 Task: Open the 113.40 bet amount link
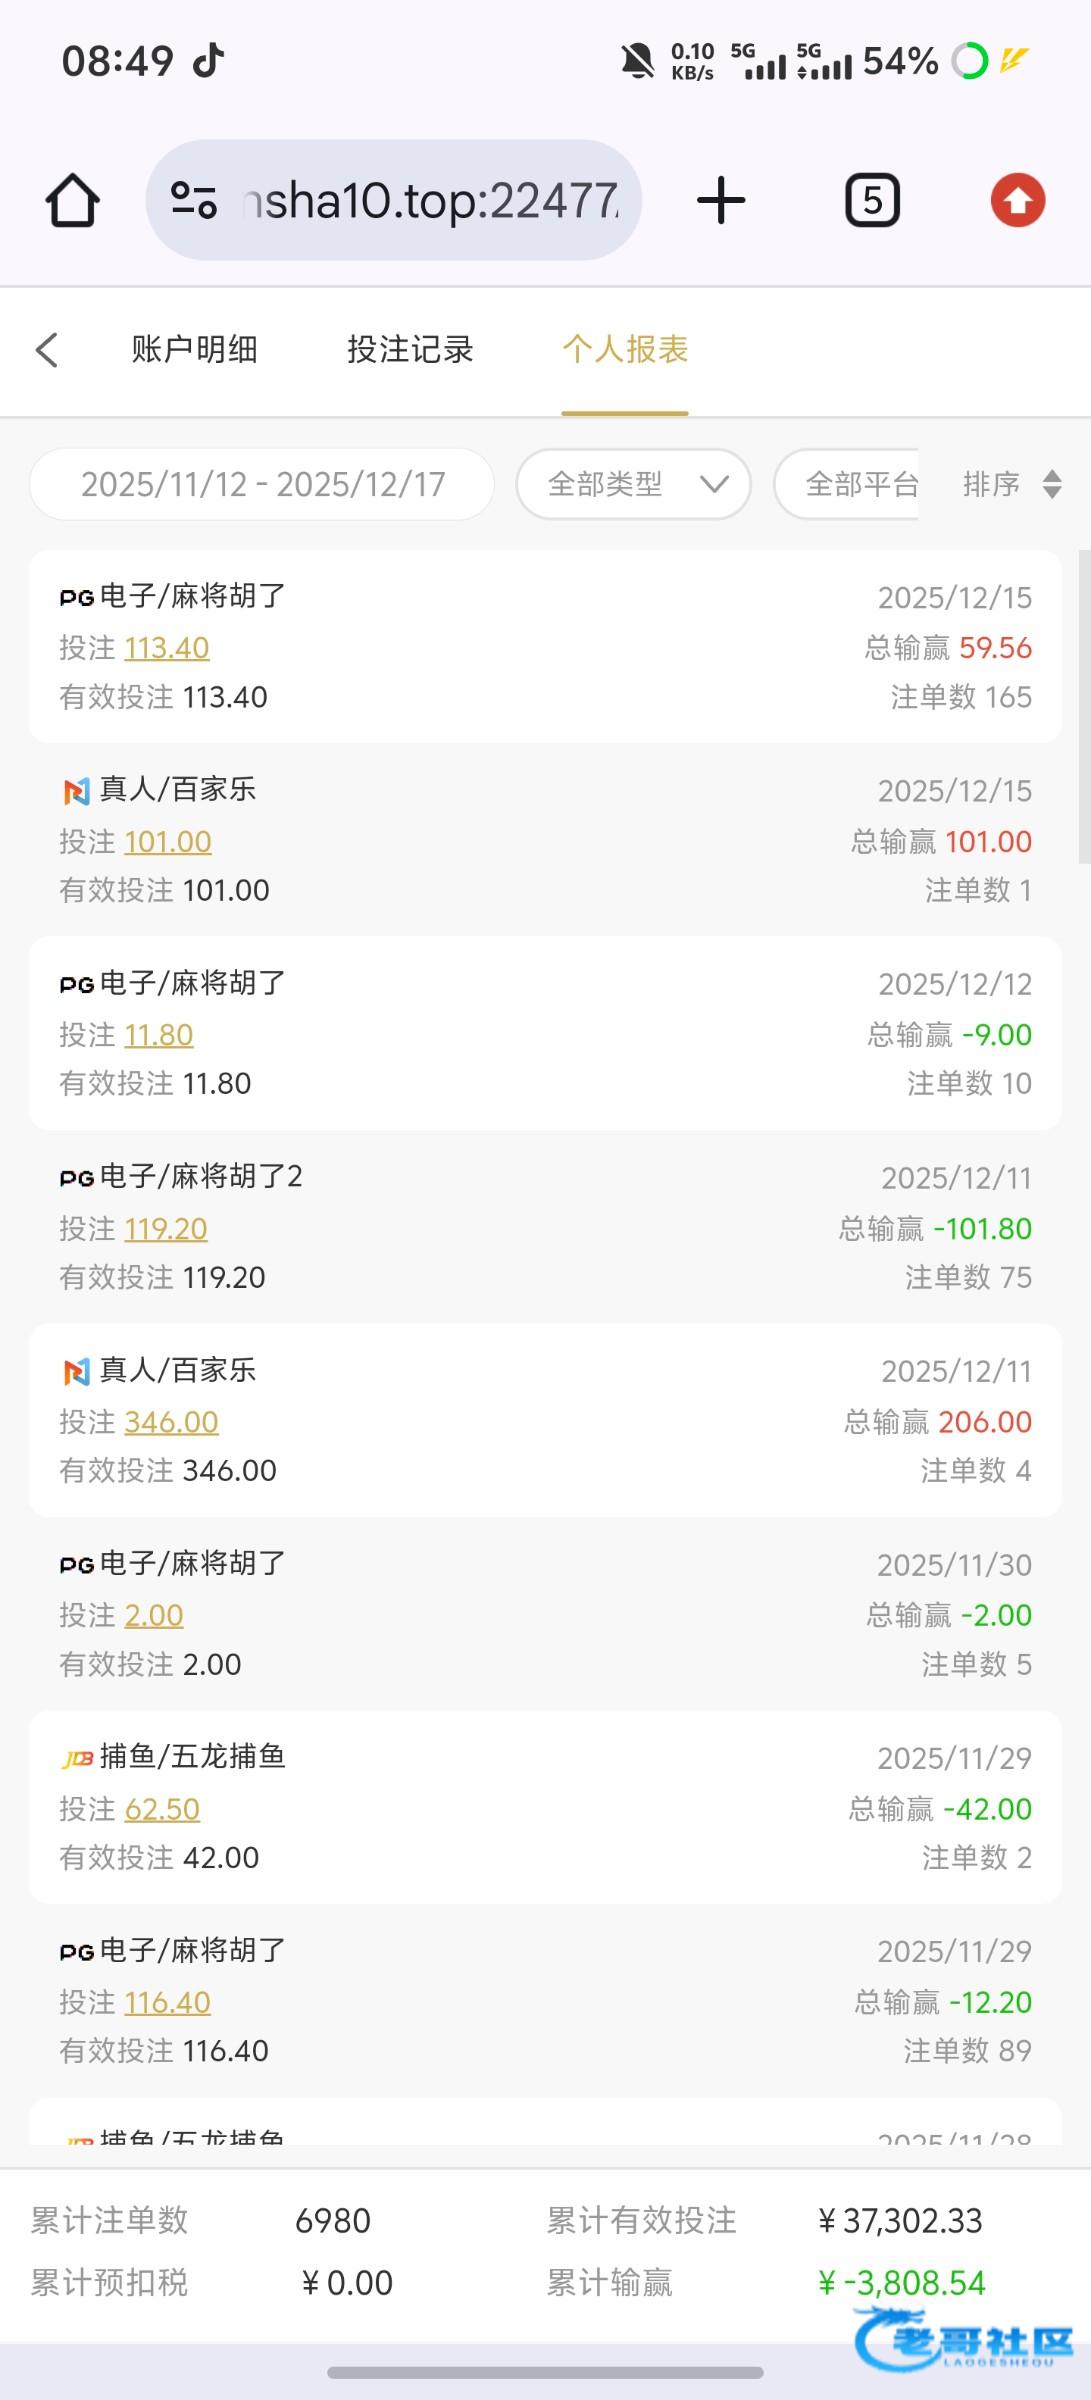[167, 648]
